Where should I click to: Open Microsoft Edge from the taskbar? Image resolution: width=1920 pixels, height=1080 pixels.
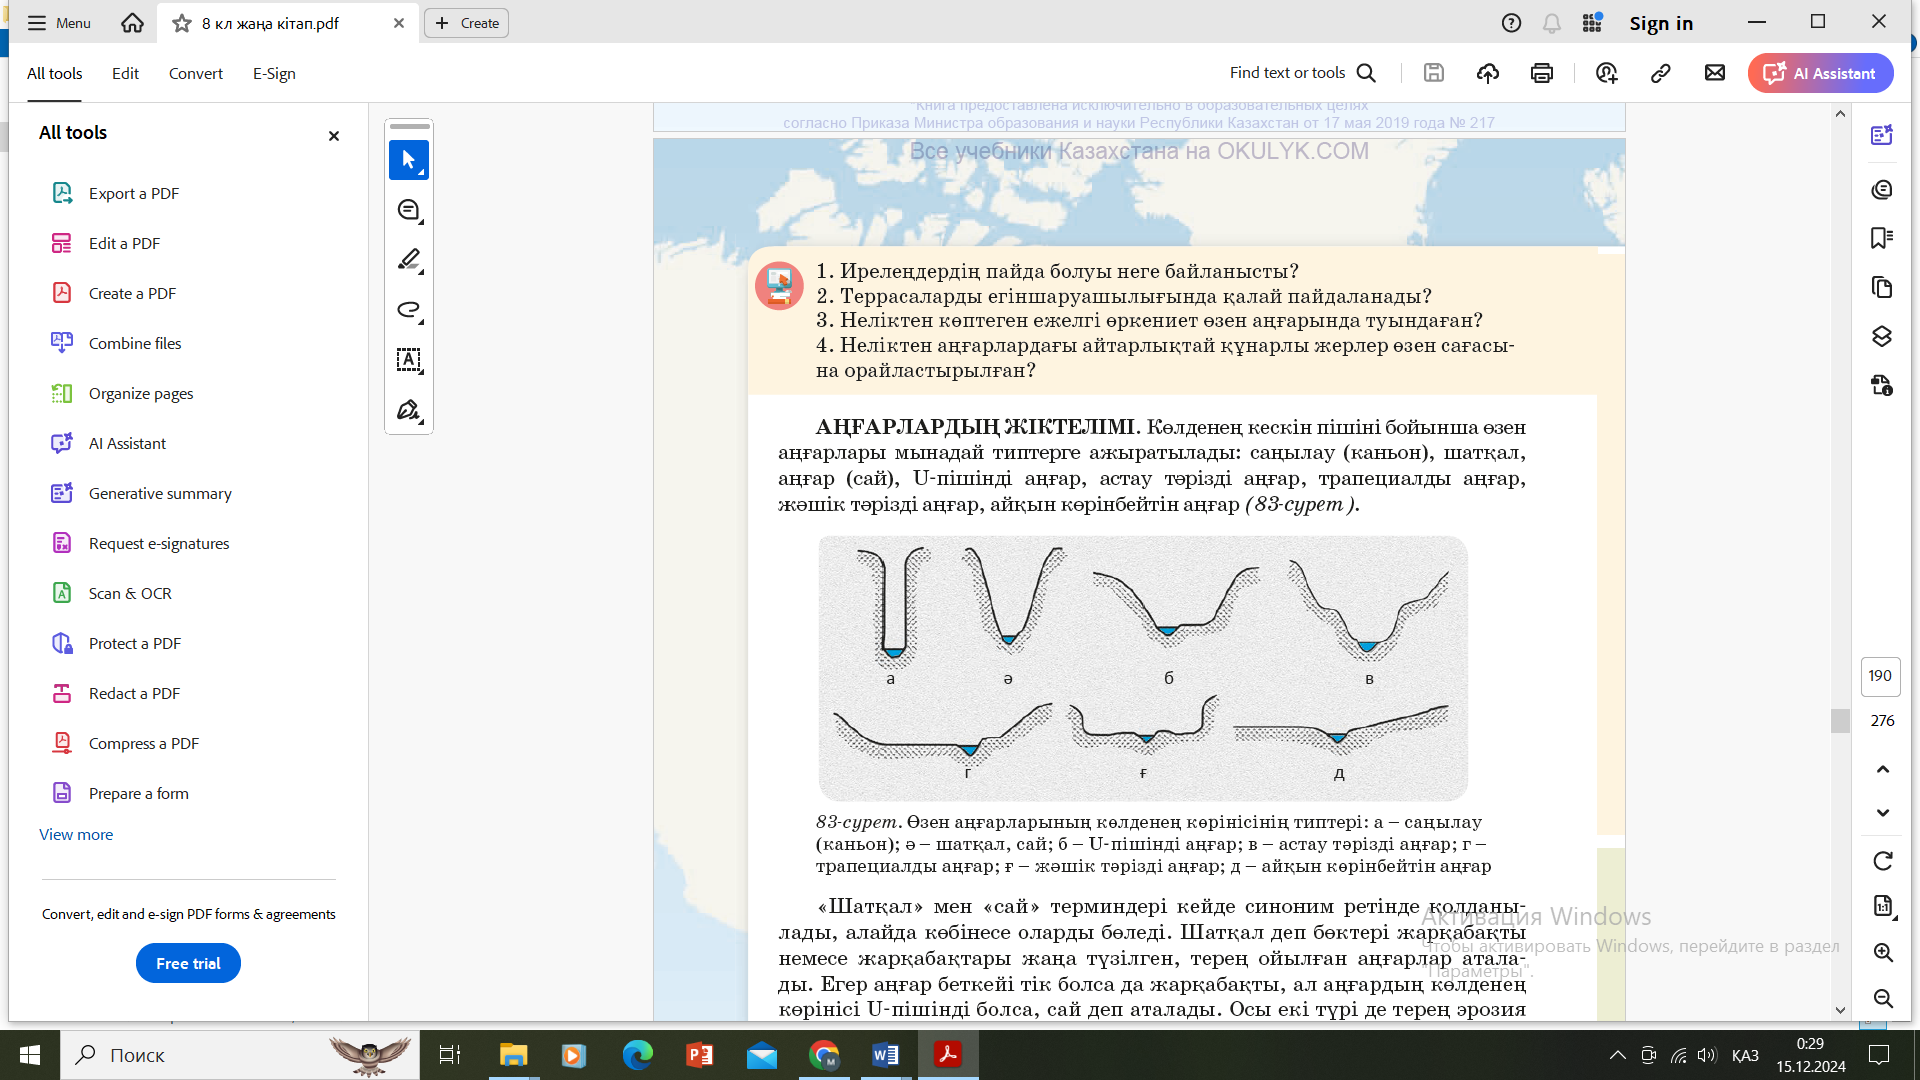coord(637,1055)
